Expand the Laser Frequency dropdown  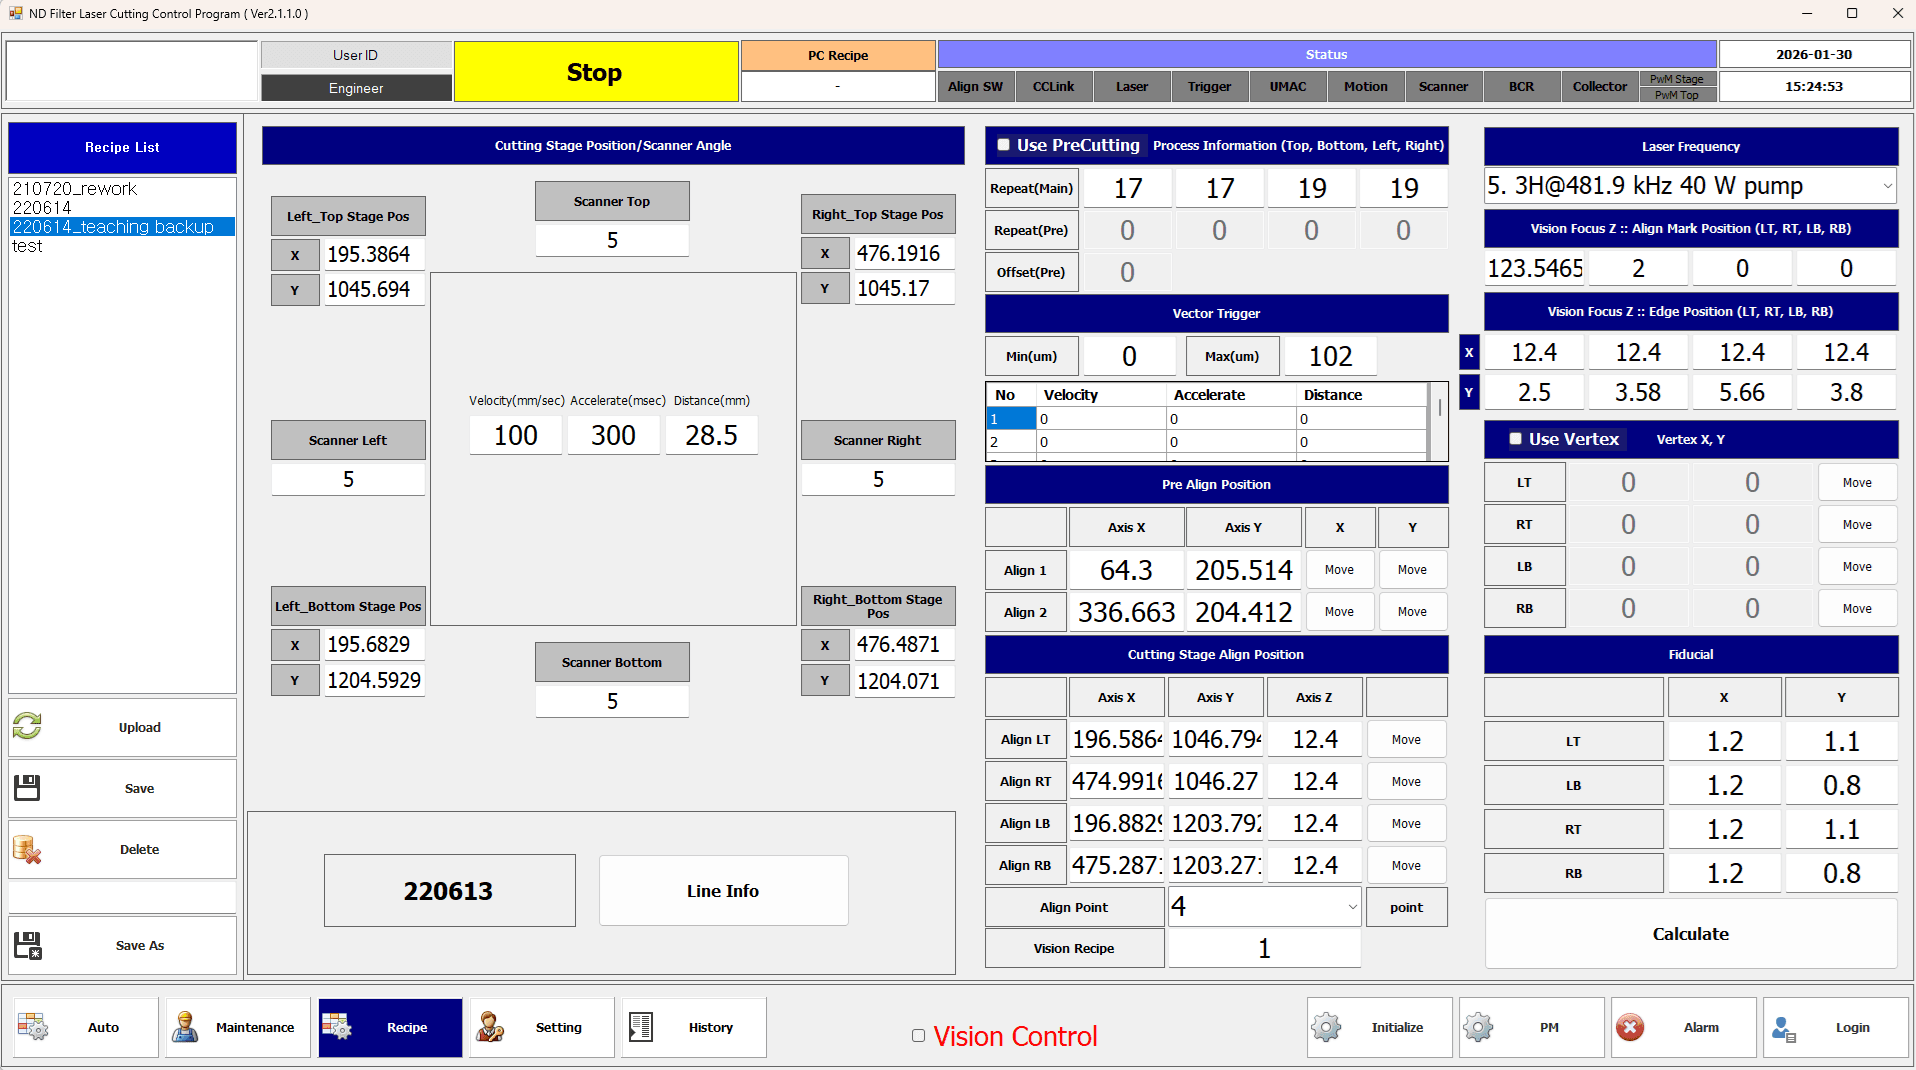tap(1887, 186)
